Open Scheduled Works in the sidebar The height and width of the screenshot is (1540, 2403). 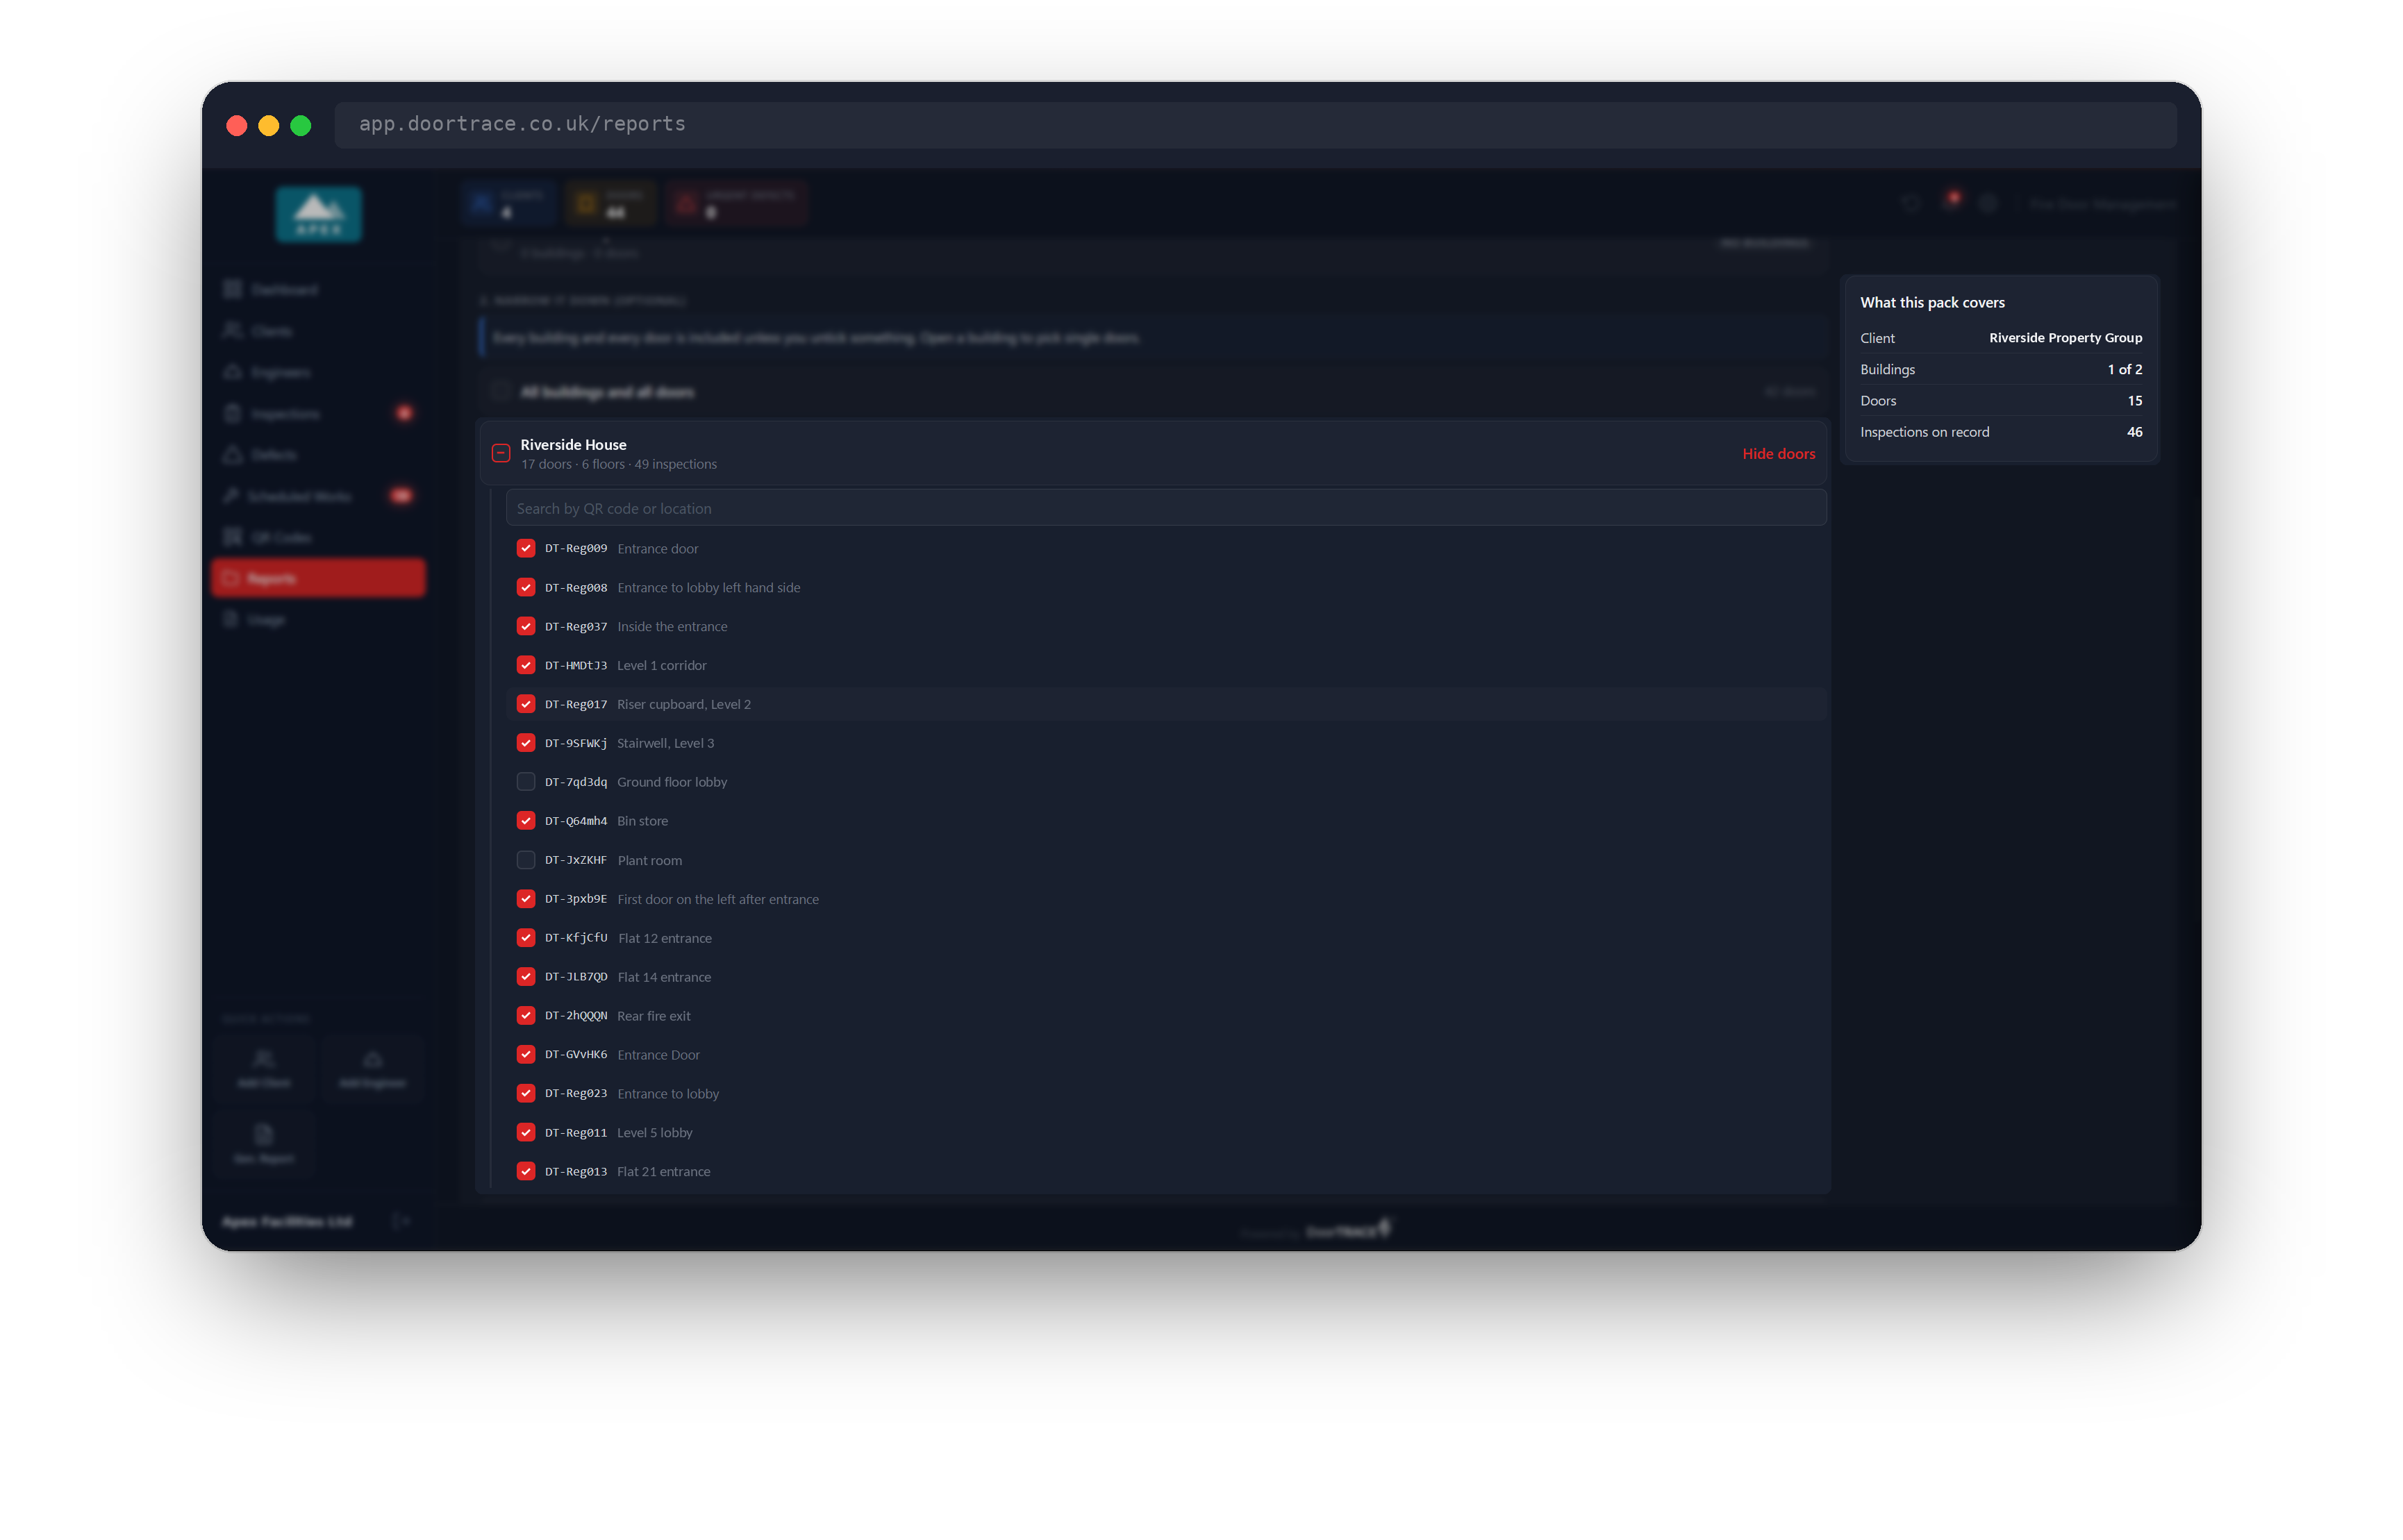[x=319, y=497]
